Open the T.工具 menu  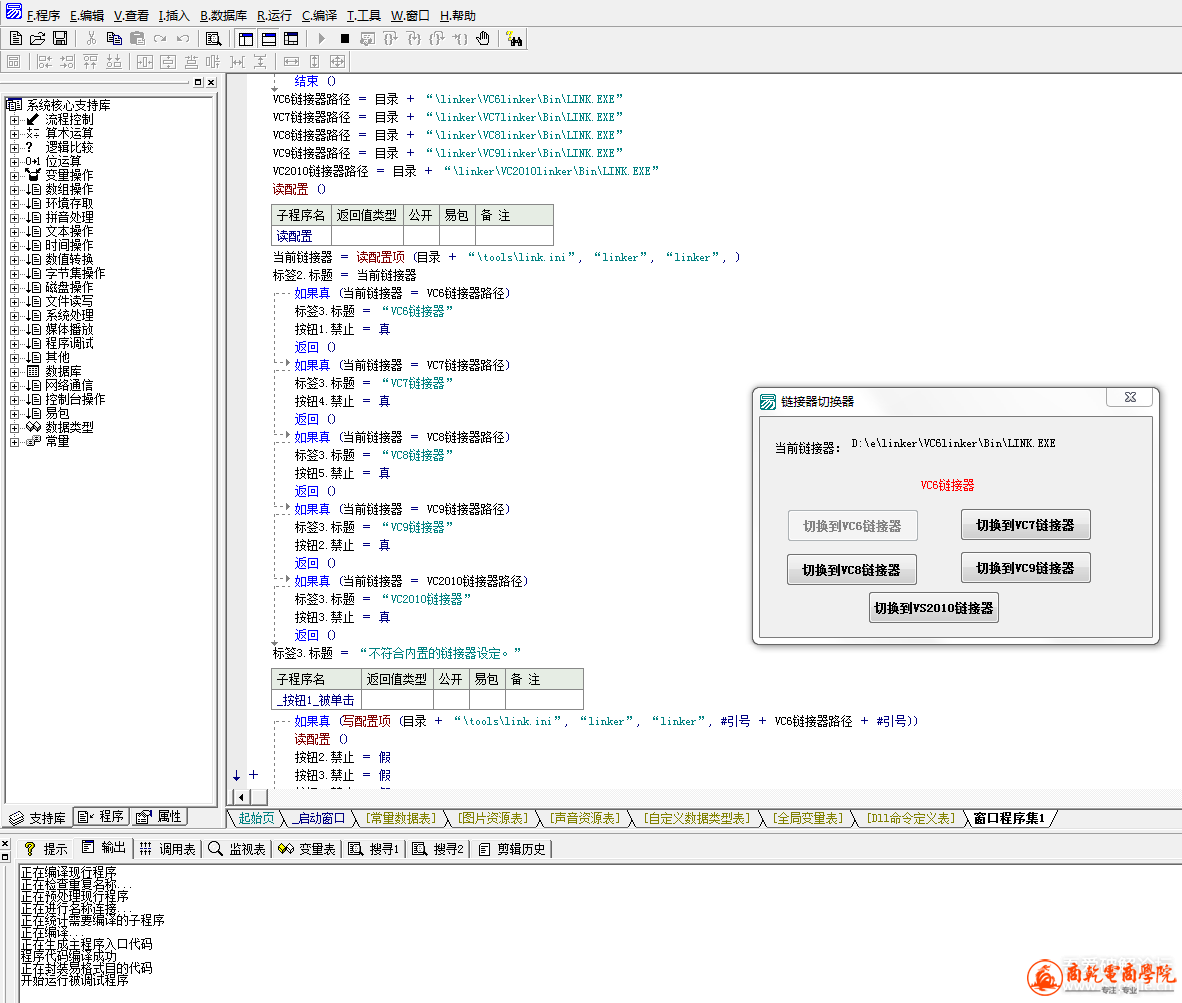point(363,15)
